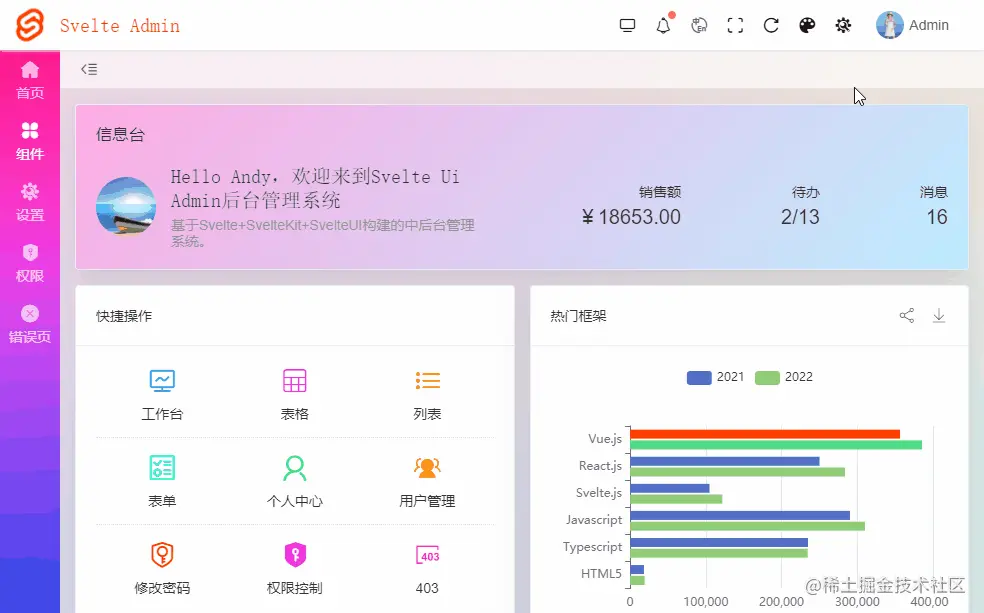The image size is (984, 613).
Task: Click the 权限控制 shortcut icon
Action: coord(295,555)
